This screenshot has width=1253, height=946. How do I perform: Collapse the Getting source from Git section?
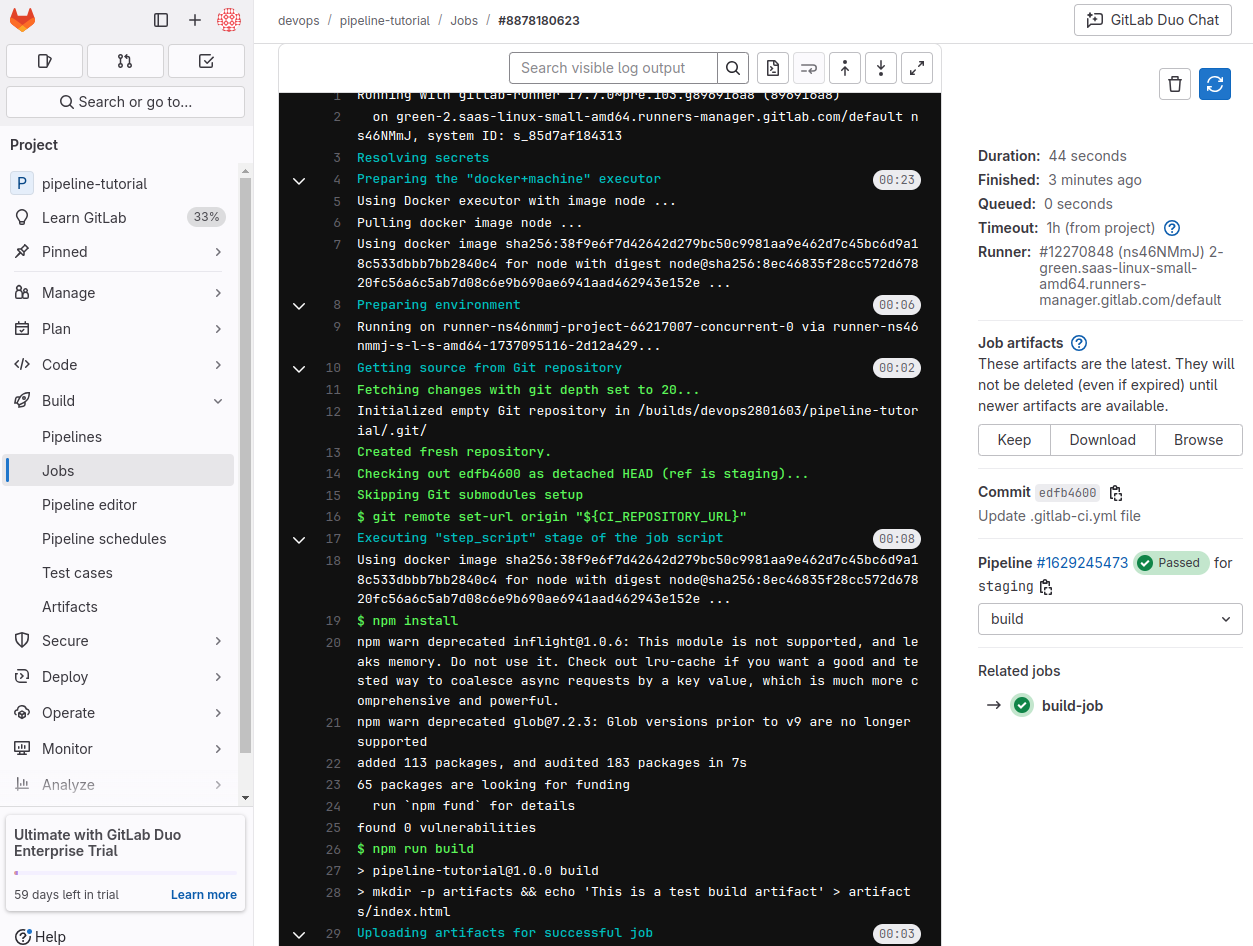point(298,368)
